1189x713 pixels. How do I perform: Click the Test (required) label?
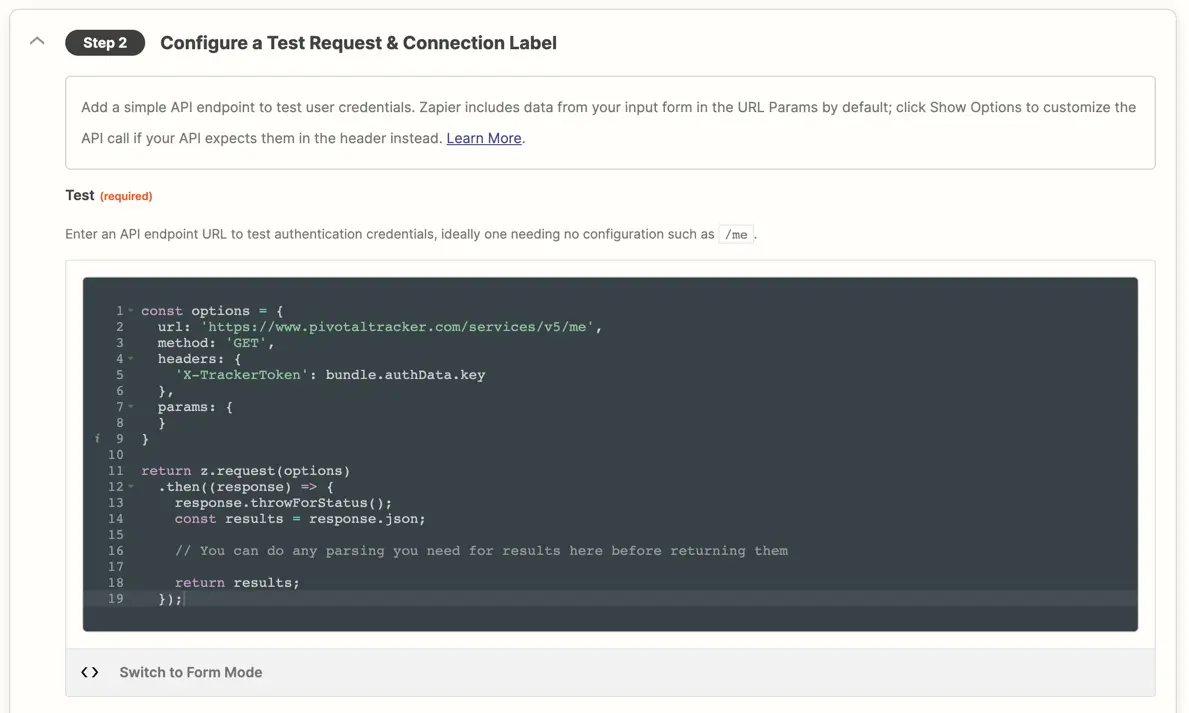click(108, 196)
